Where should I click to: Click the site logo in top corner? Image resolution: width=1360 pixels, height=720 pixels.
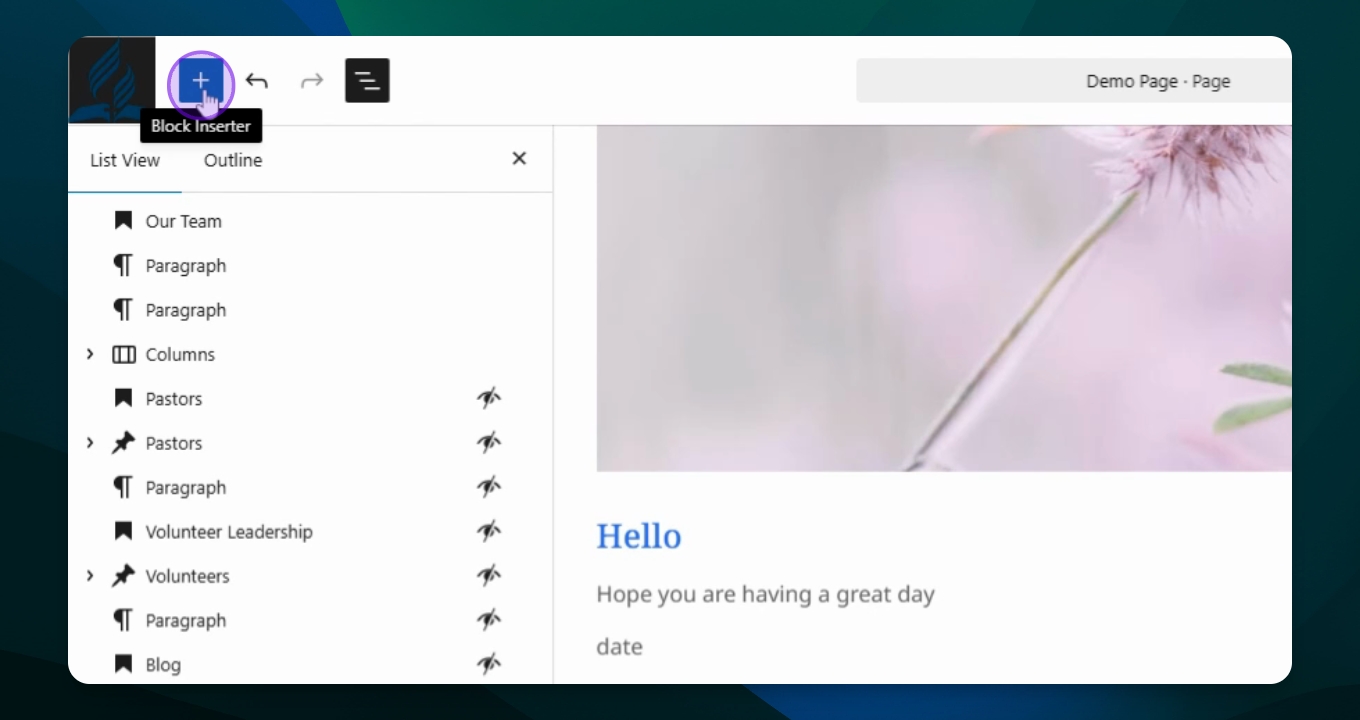coord(112,80)
